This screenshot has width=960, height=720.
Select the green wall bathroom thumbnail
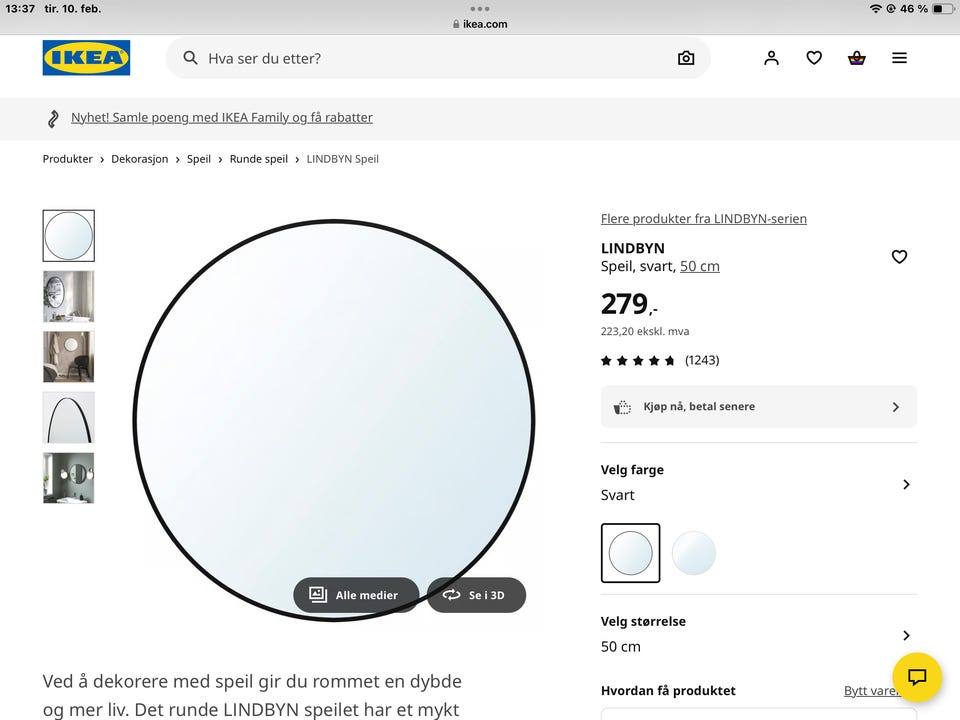point(69,478)
